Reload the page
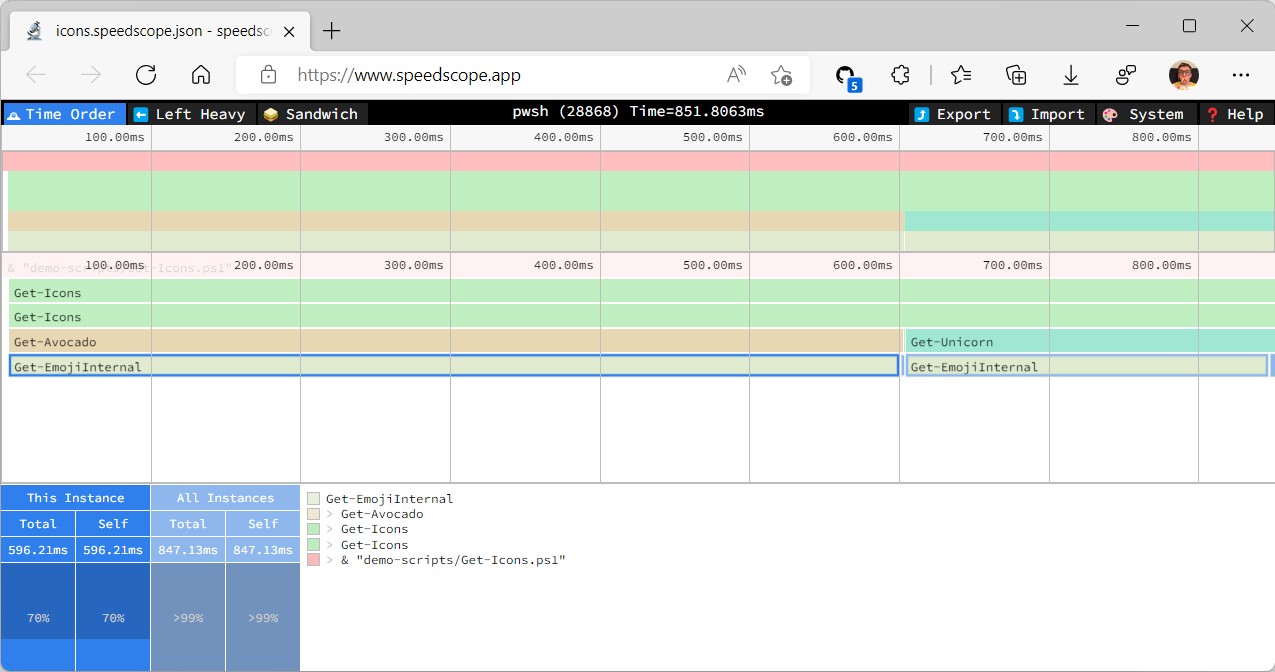 146,75
